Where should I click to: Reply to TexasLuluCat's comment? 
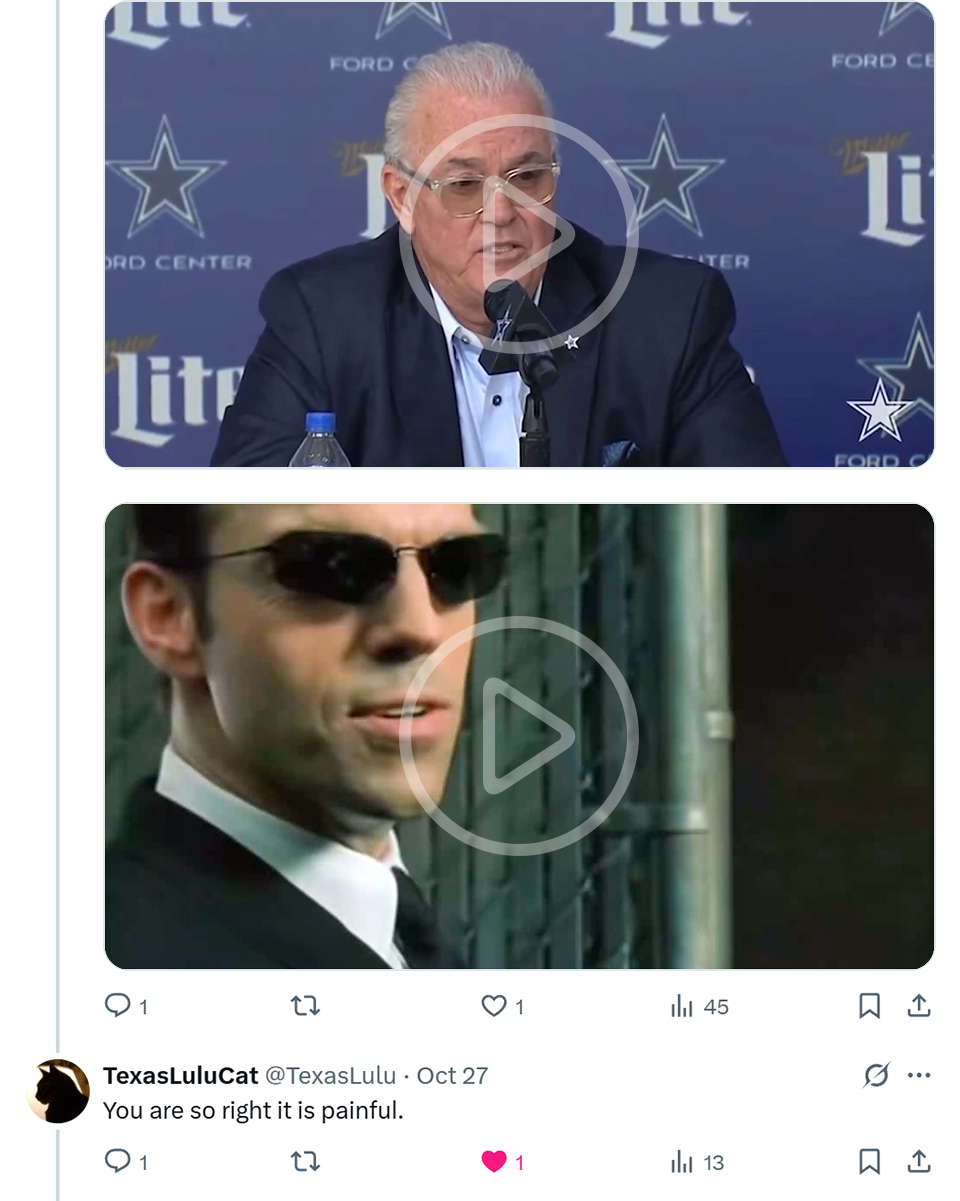[118, 1161]
